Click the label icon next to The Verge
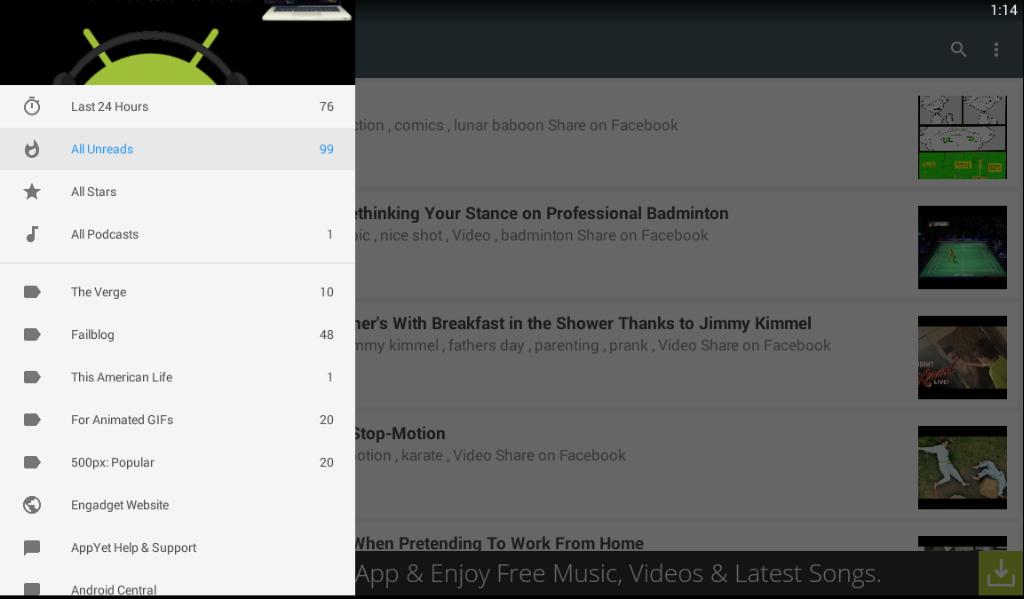The width and height of the screenshot is (1024, 599). 33,292
